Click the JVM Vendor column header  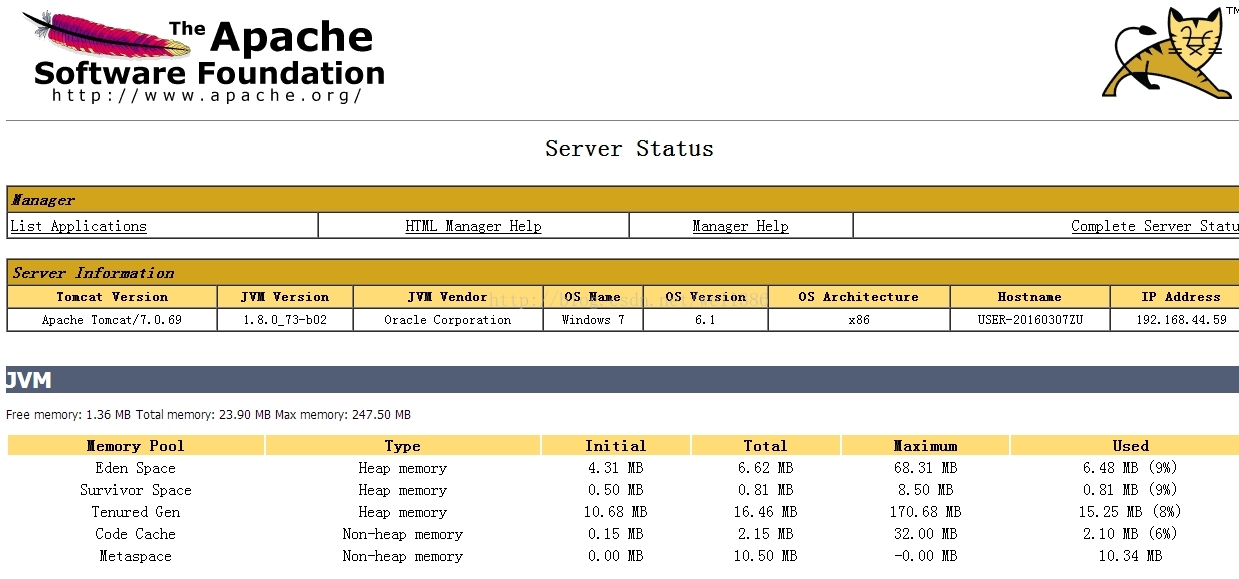[x=448, y=297]
